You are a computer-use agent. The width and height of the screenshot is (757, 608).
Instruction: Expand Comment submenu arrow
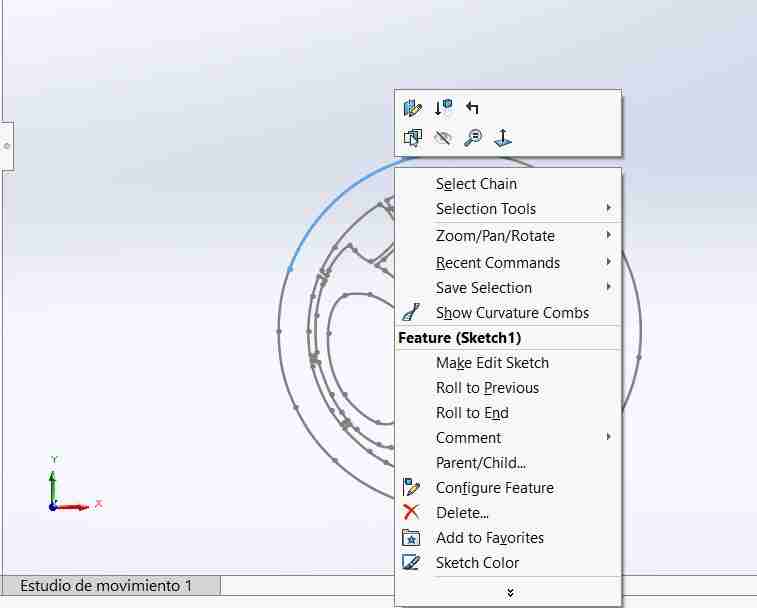click(x=608, y=437)
